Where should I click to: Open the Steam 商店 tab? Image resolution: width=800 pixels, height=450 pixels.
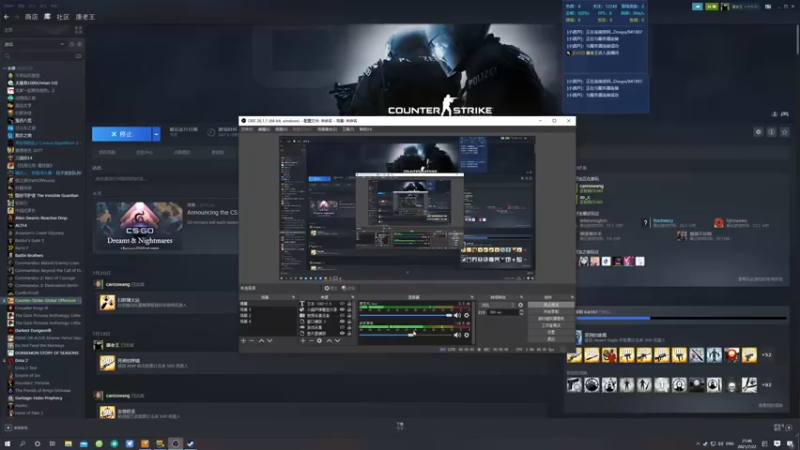click(x=31, y=17)
